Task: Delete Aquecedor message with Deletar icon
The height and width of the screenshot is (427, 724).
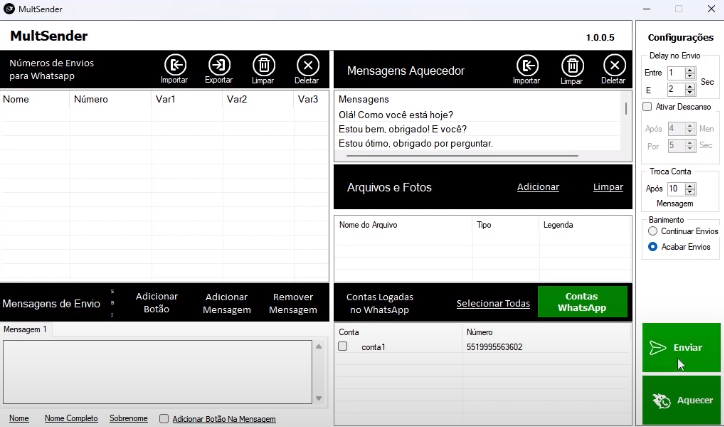Action: pos(614,70)
